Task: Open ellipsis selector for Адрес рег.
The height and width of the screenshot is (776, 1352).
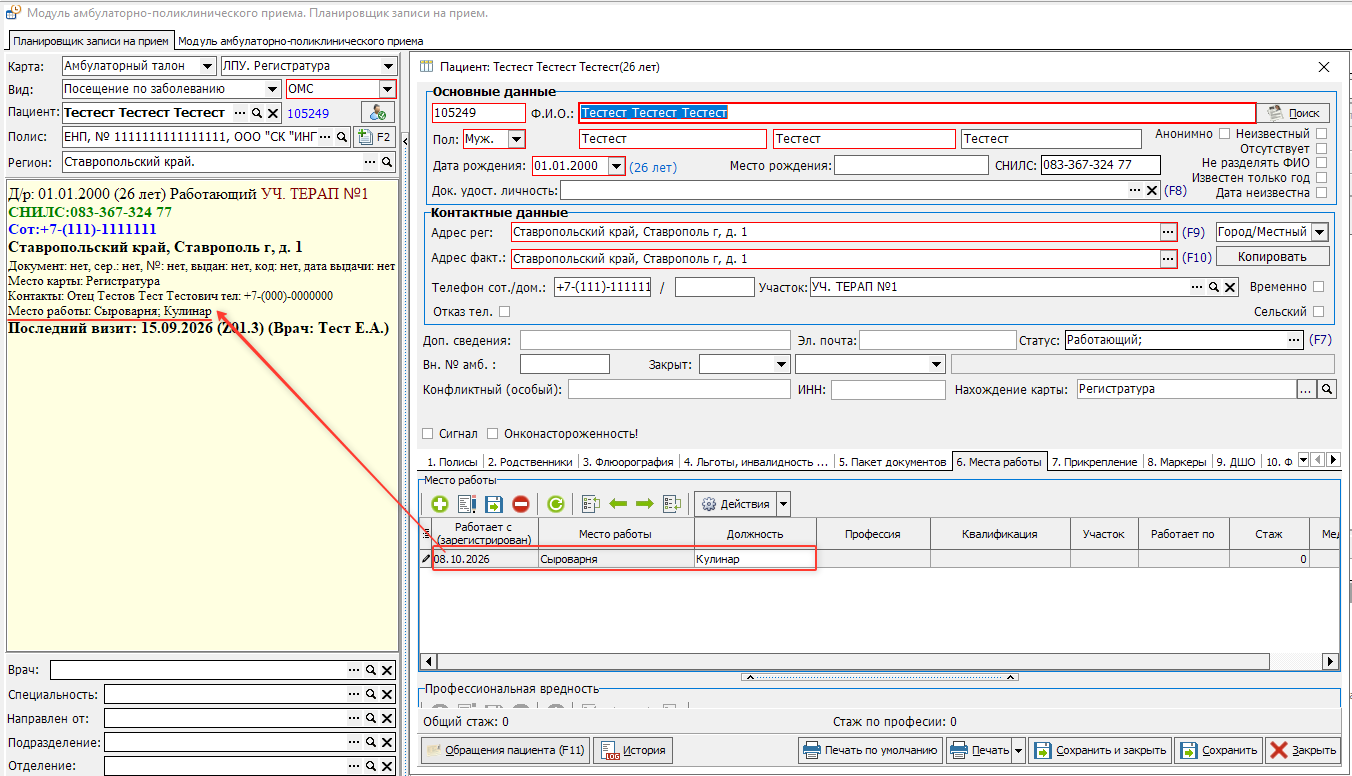Action: [1168, 232]
